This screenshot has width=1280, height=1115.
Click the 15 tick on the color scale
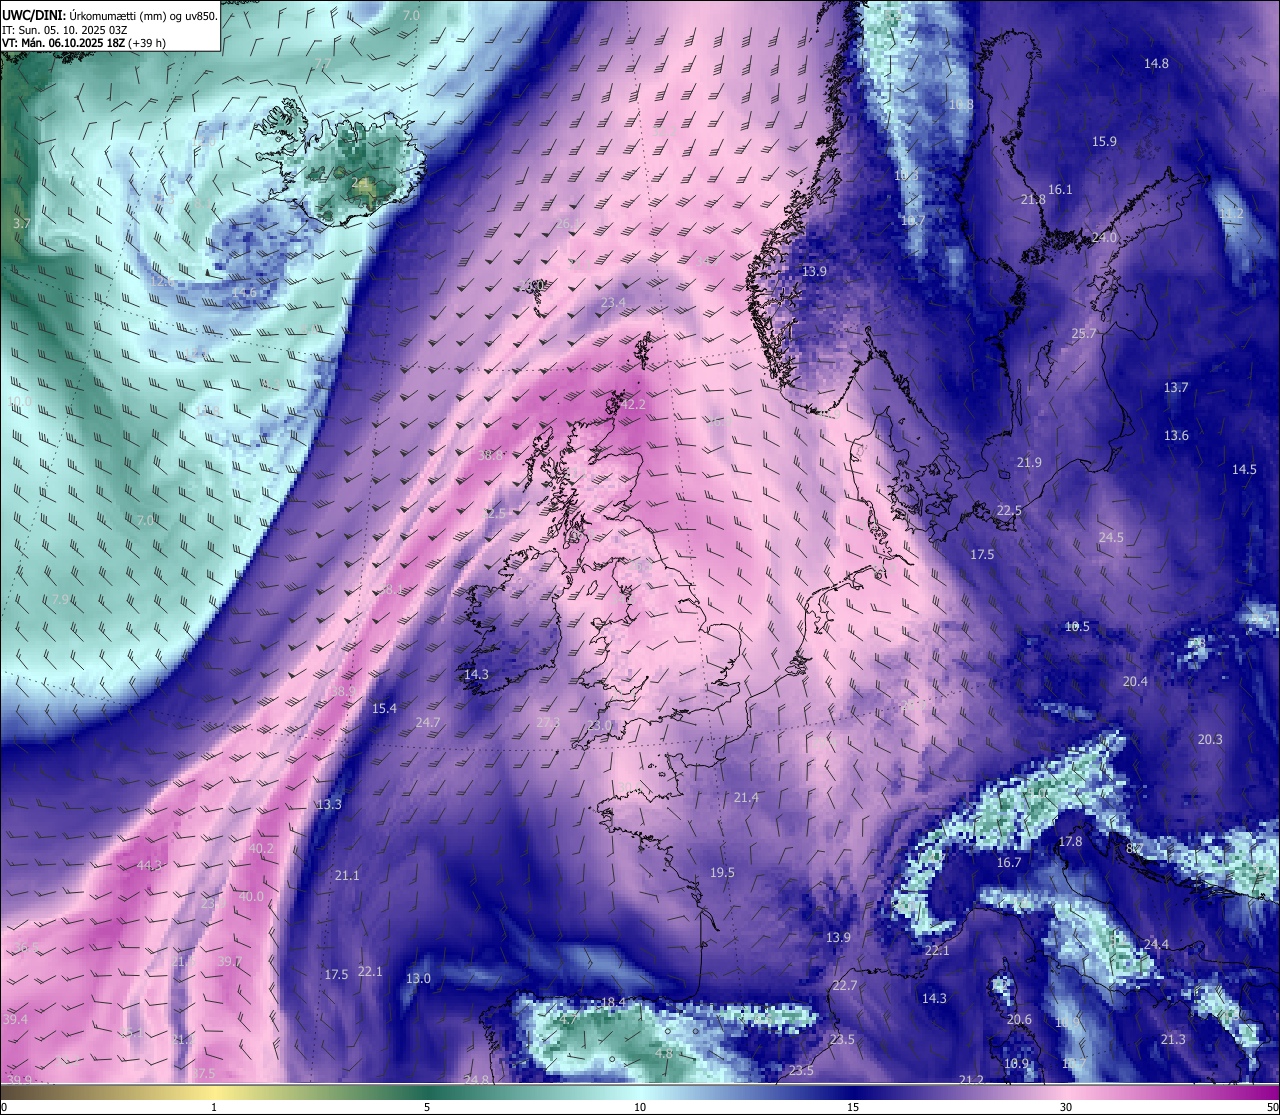(853, 1107)
